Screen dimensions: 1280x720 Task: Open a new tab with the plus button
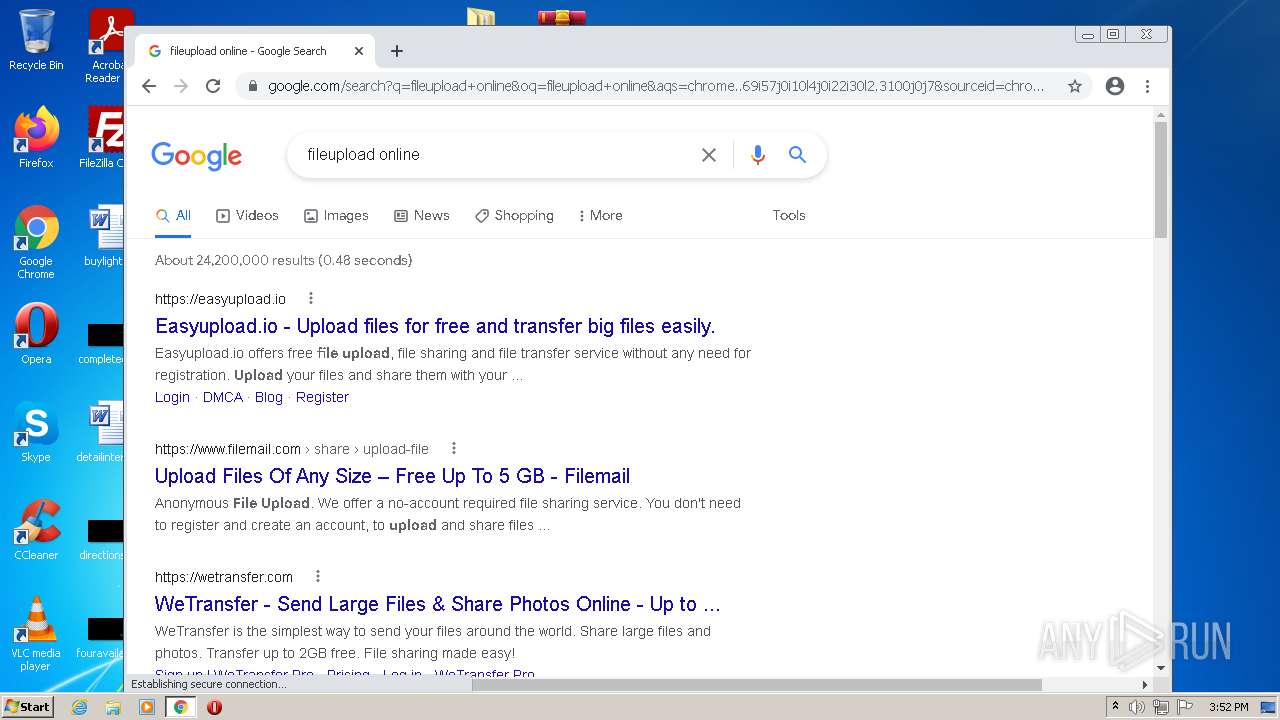coord(397,51)
